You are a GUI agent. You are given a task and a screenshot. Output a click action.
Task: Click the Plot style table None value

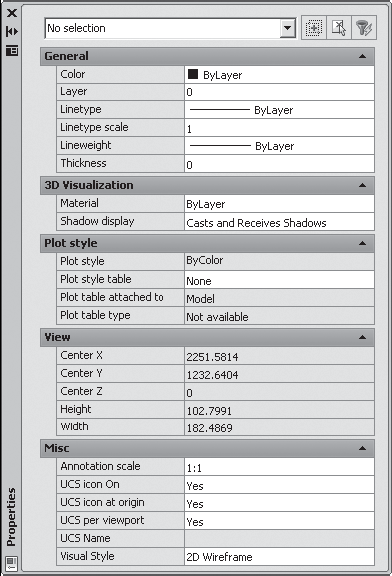coord(279,280)
